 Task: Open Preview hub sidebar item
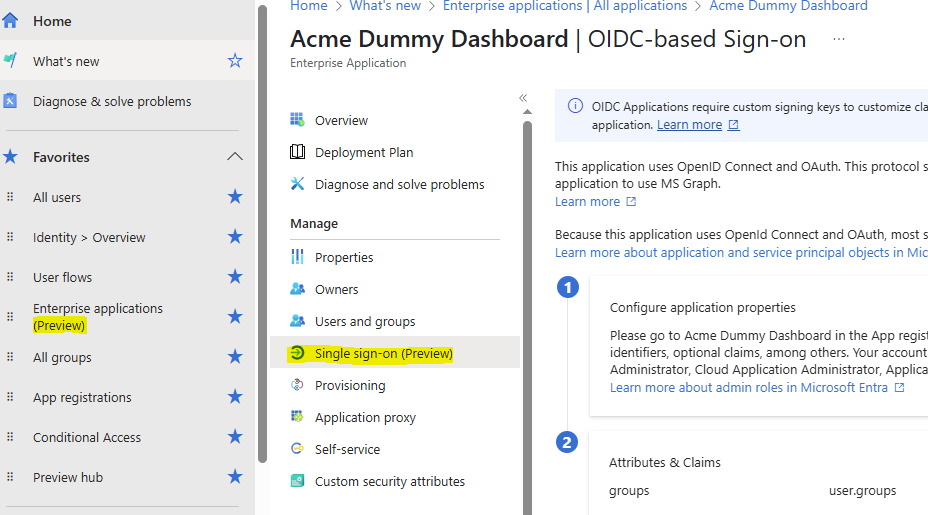click(67, 477)
